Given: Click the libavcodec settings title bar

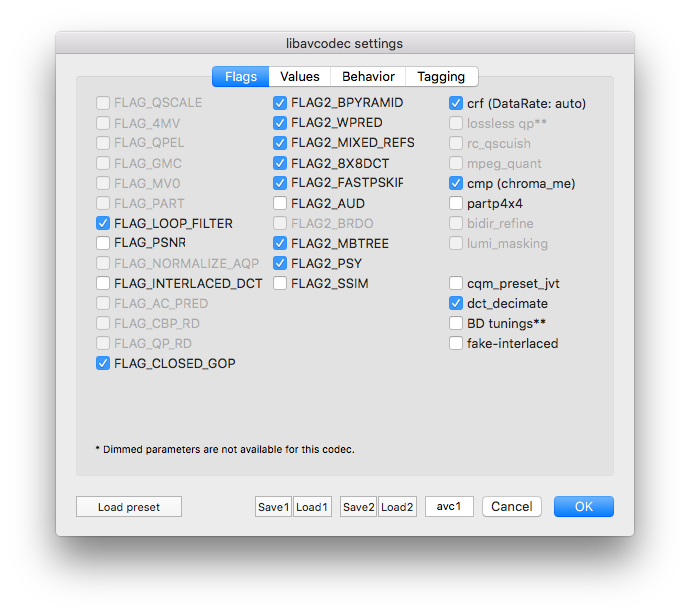Looking at the screenshot, I should click(345, 44).
